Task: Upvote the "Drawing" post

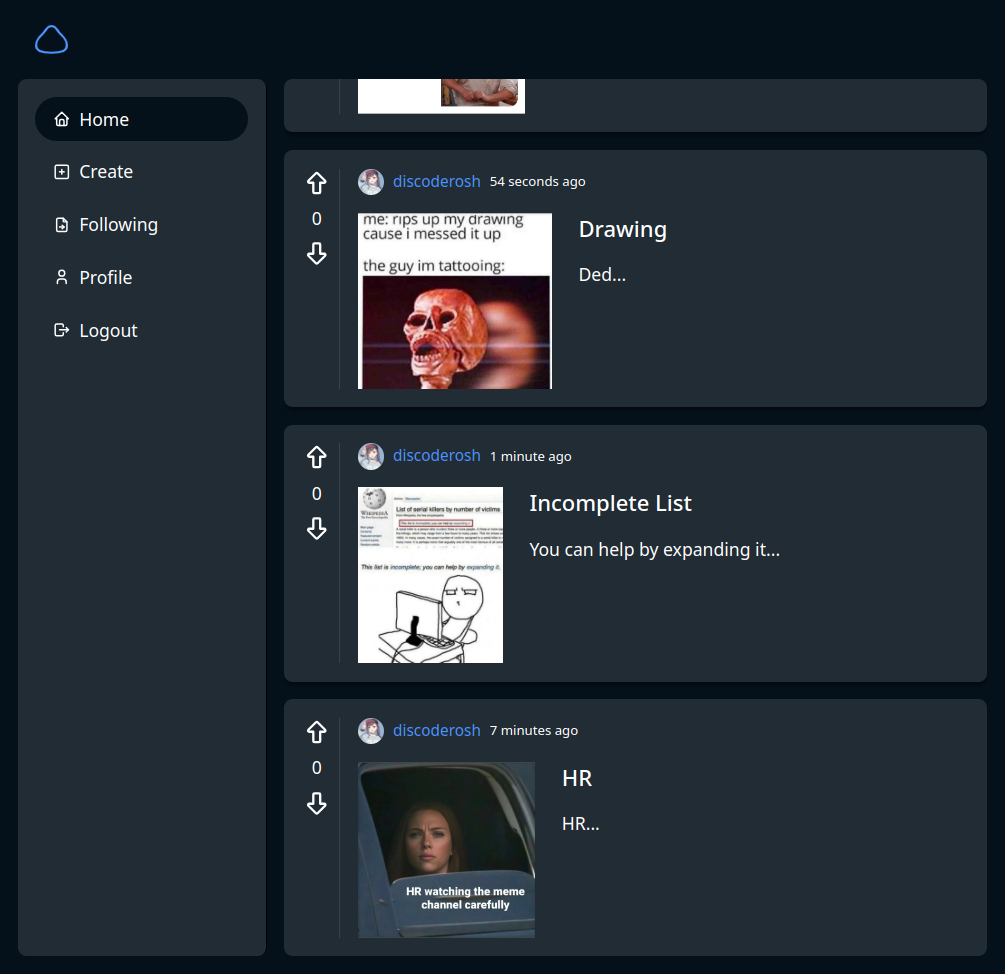Action: (x=316, y=183)
